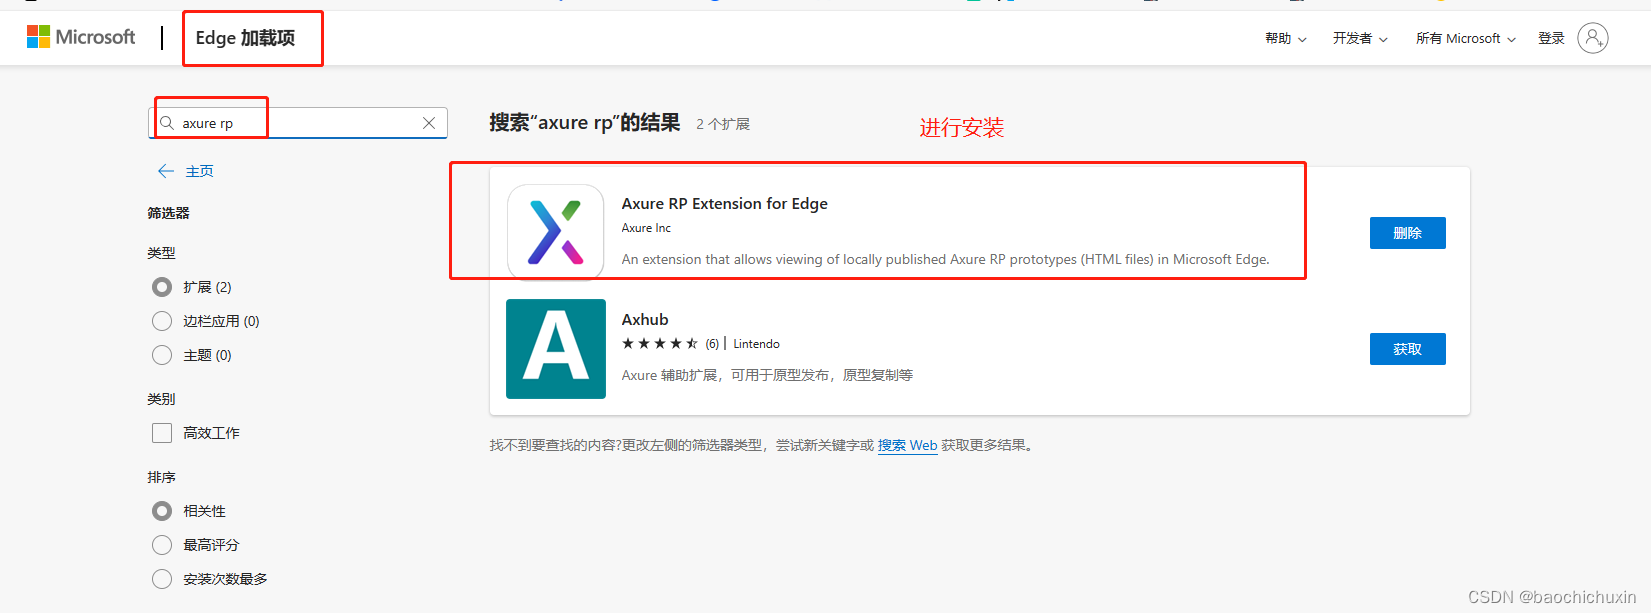Choose 安装次数最多 sort option

(162, 579)
